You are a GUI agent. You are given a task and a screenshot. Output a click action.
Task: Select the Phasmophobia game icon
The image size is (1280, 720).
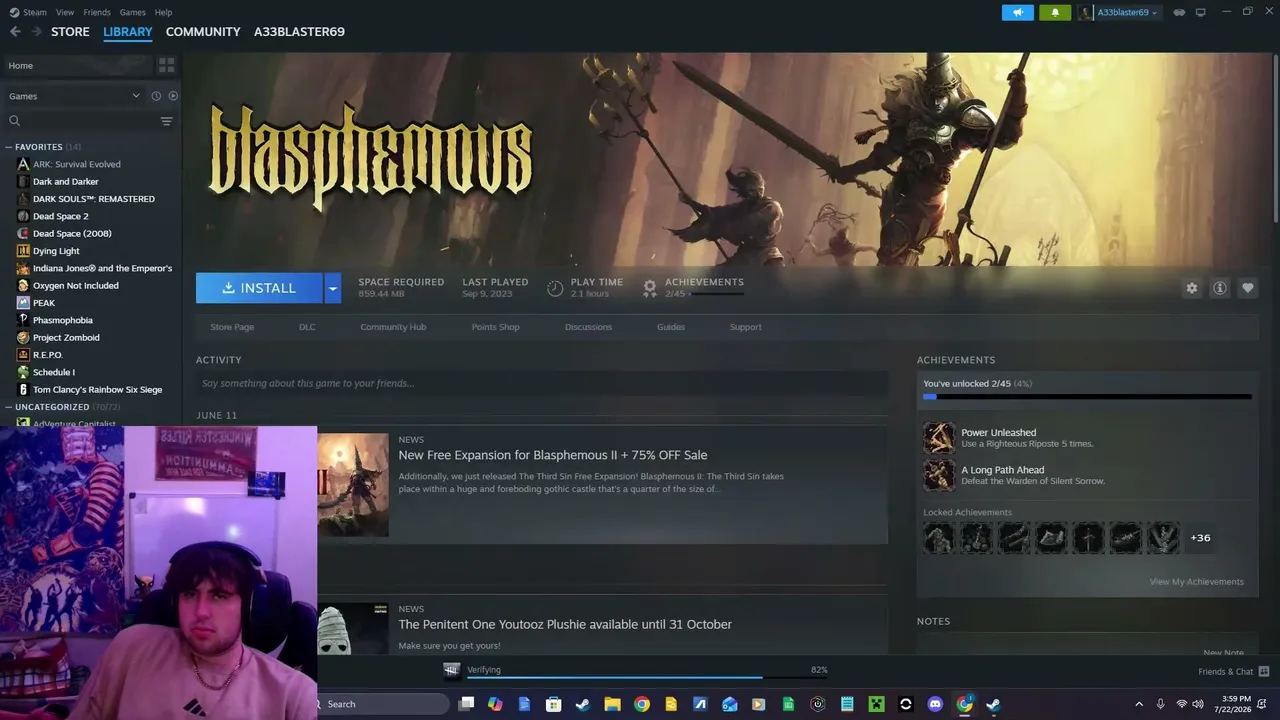pos(23,320)
